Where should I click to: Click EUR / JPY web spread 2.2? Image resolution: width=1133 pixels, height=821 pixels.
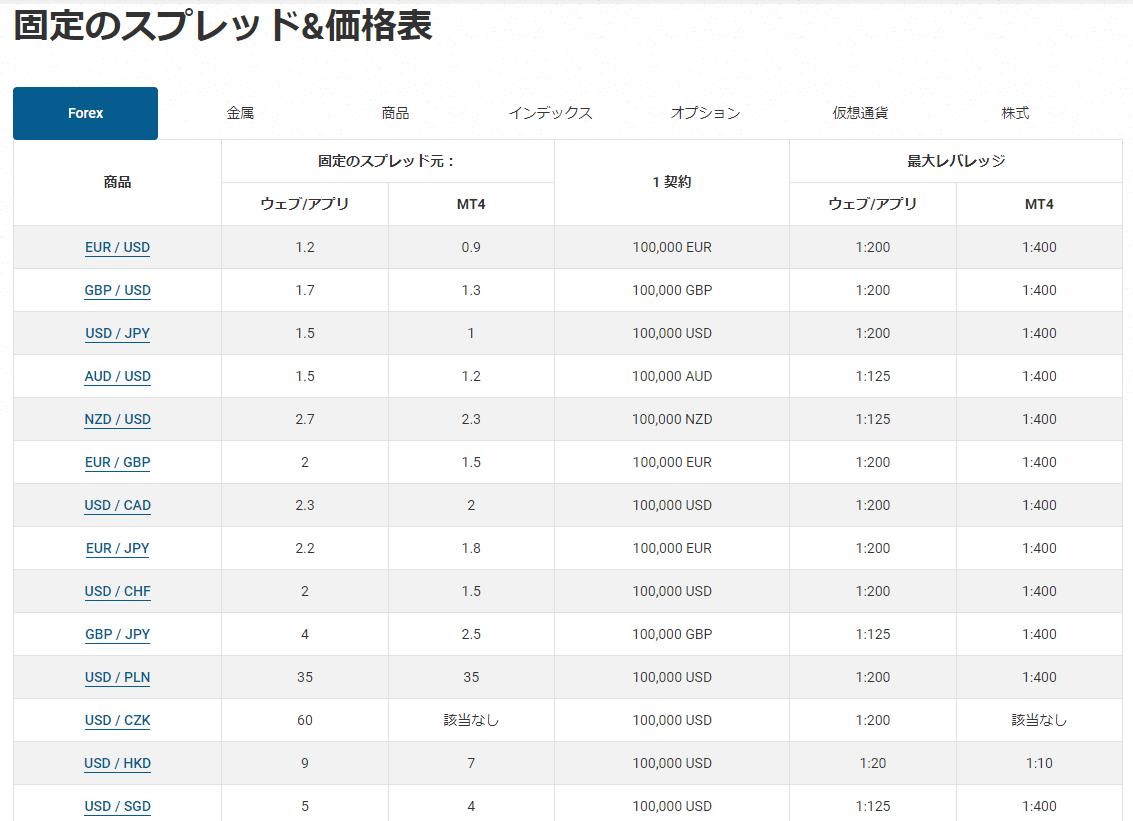coord(305,549)
